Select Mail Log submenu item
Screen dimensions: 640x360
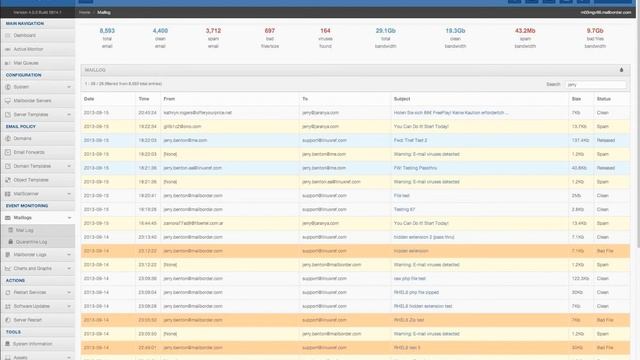24,230
